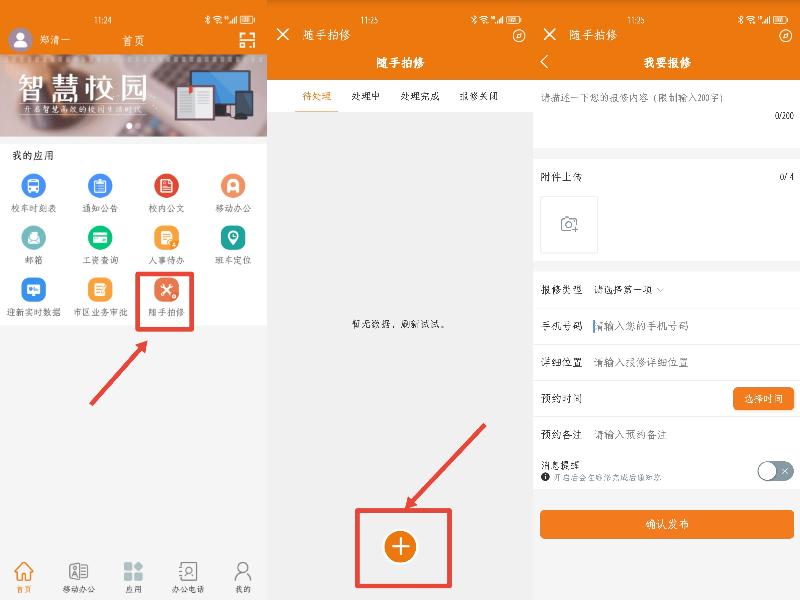Expand the 报修类型 repair type dropdown
This screenshot has width=800, height=600.
click(x=629, y=290)
